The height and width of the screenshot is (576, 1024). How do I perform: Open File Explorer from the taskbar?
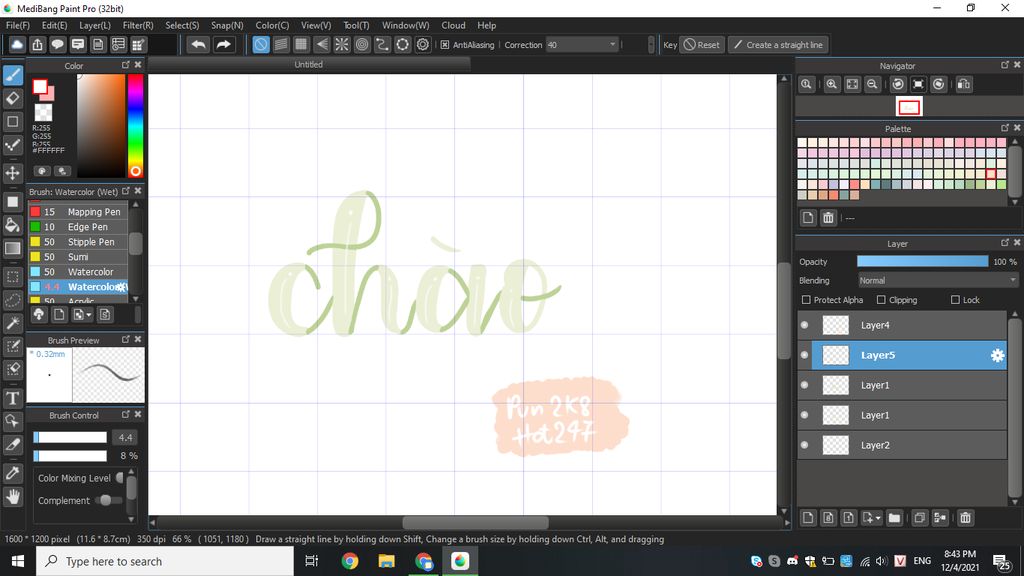click(387, 561)
